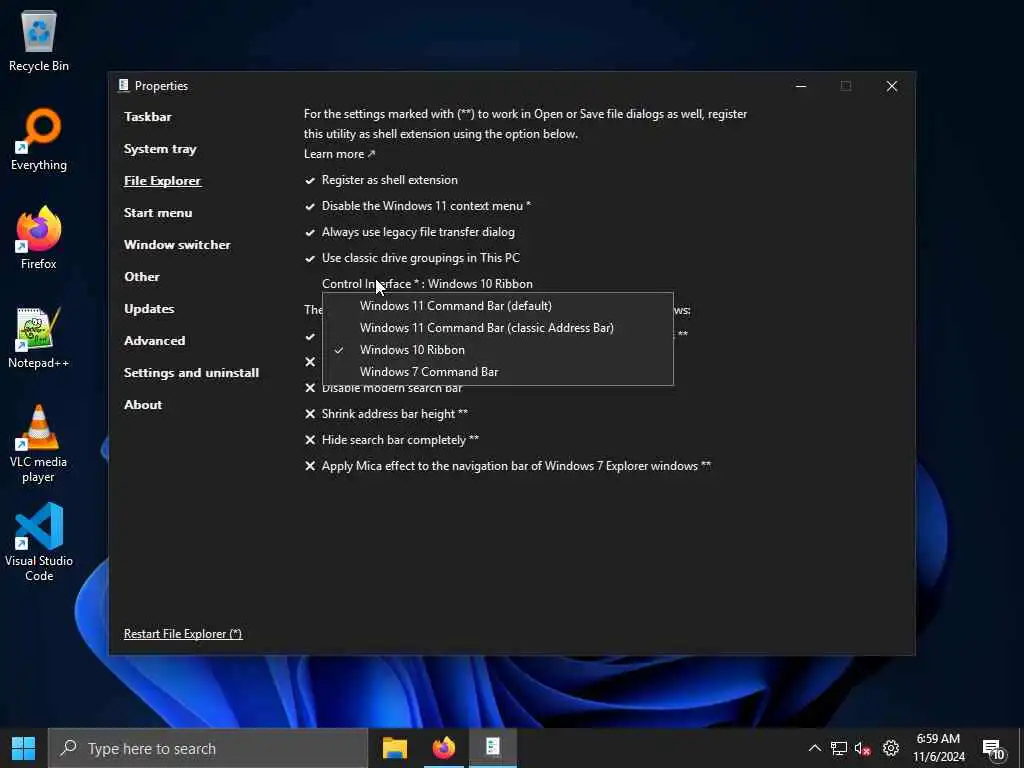Open the Recycle Bin desktop icon
The width and height of the screenshot is (1024, 768).
tap(39, 40)
